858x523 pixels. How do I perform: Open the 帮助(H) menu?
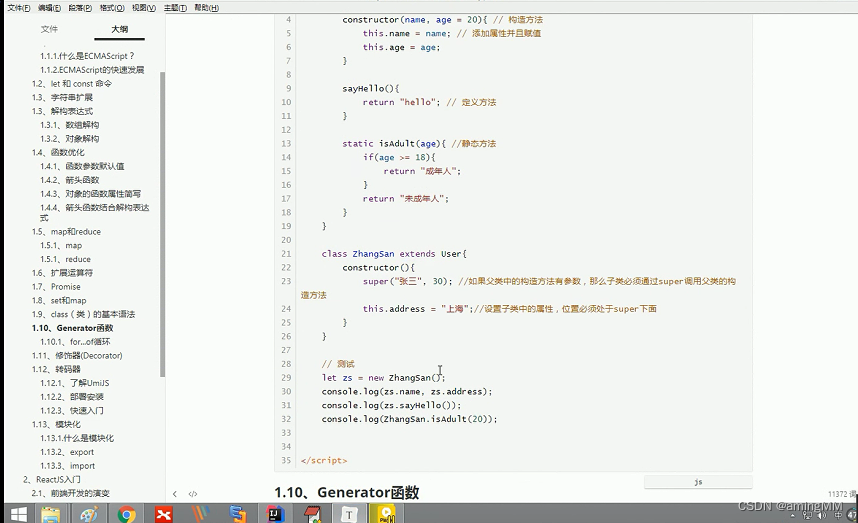tap(207, 8)
